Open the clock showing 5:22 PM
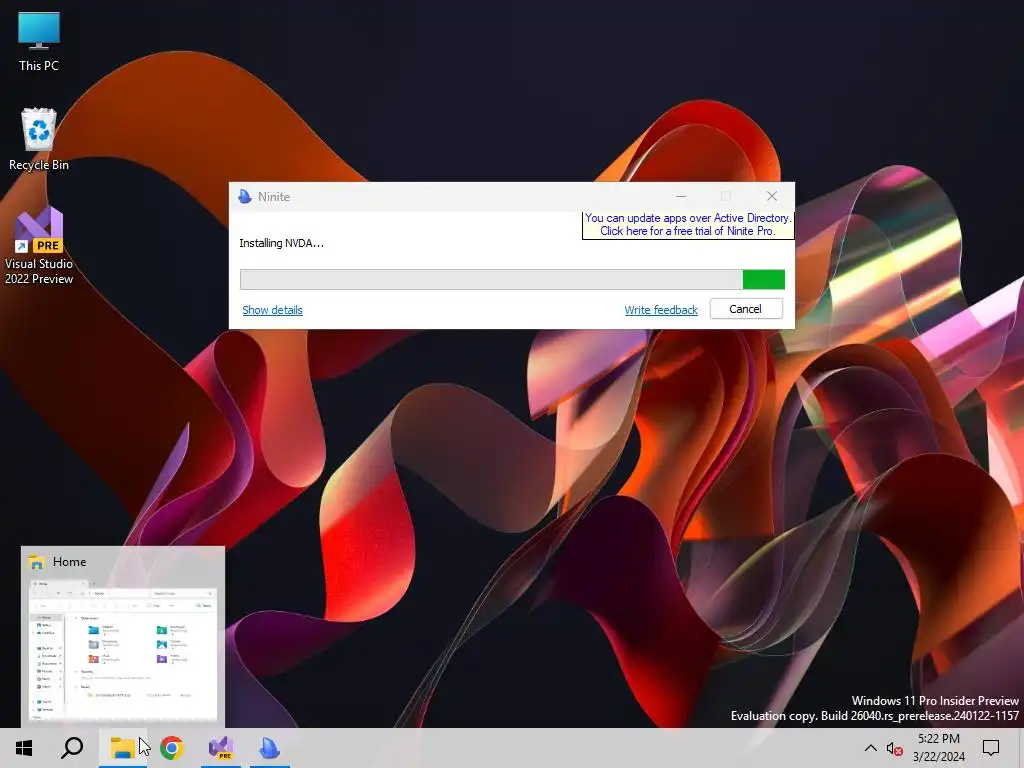 [x=938, y=748]
